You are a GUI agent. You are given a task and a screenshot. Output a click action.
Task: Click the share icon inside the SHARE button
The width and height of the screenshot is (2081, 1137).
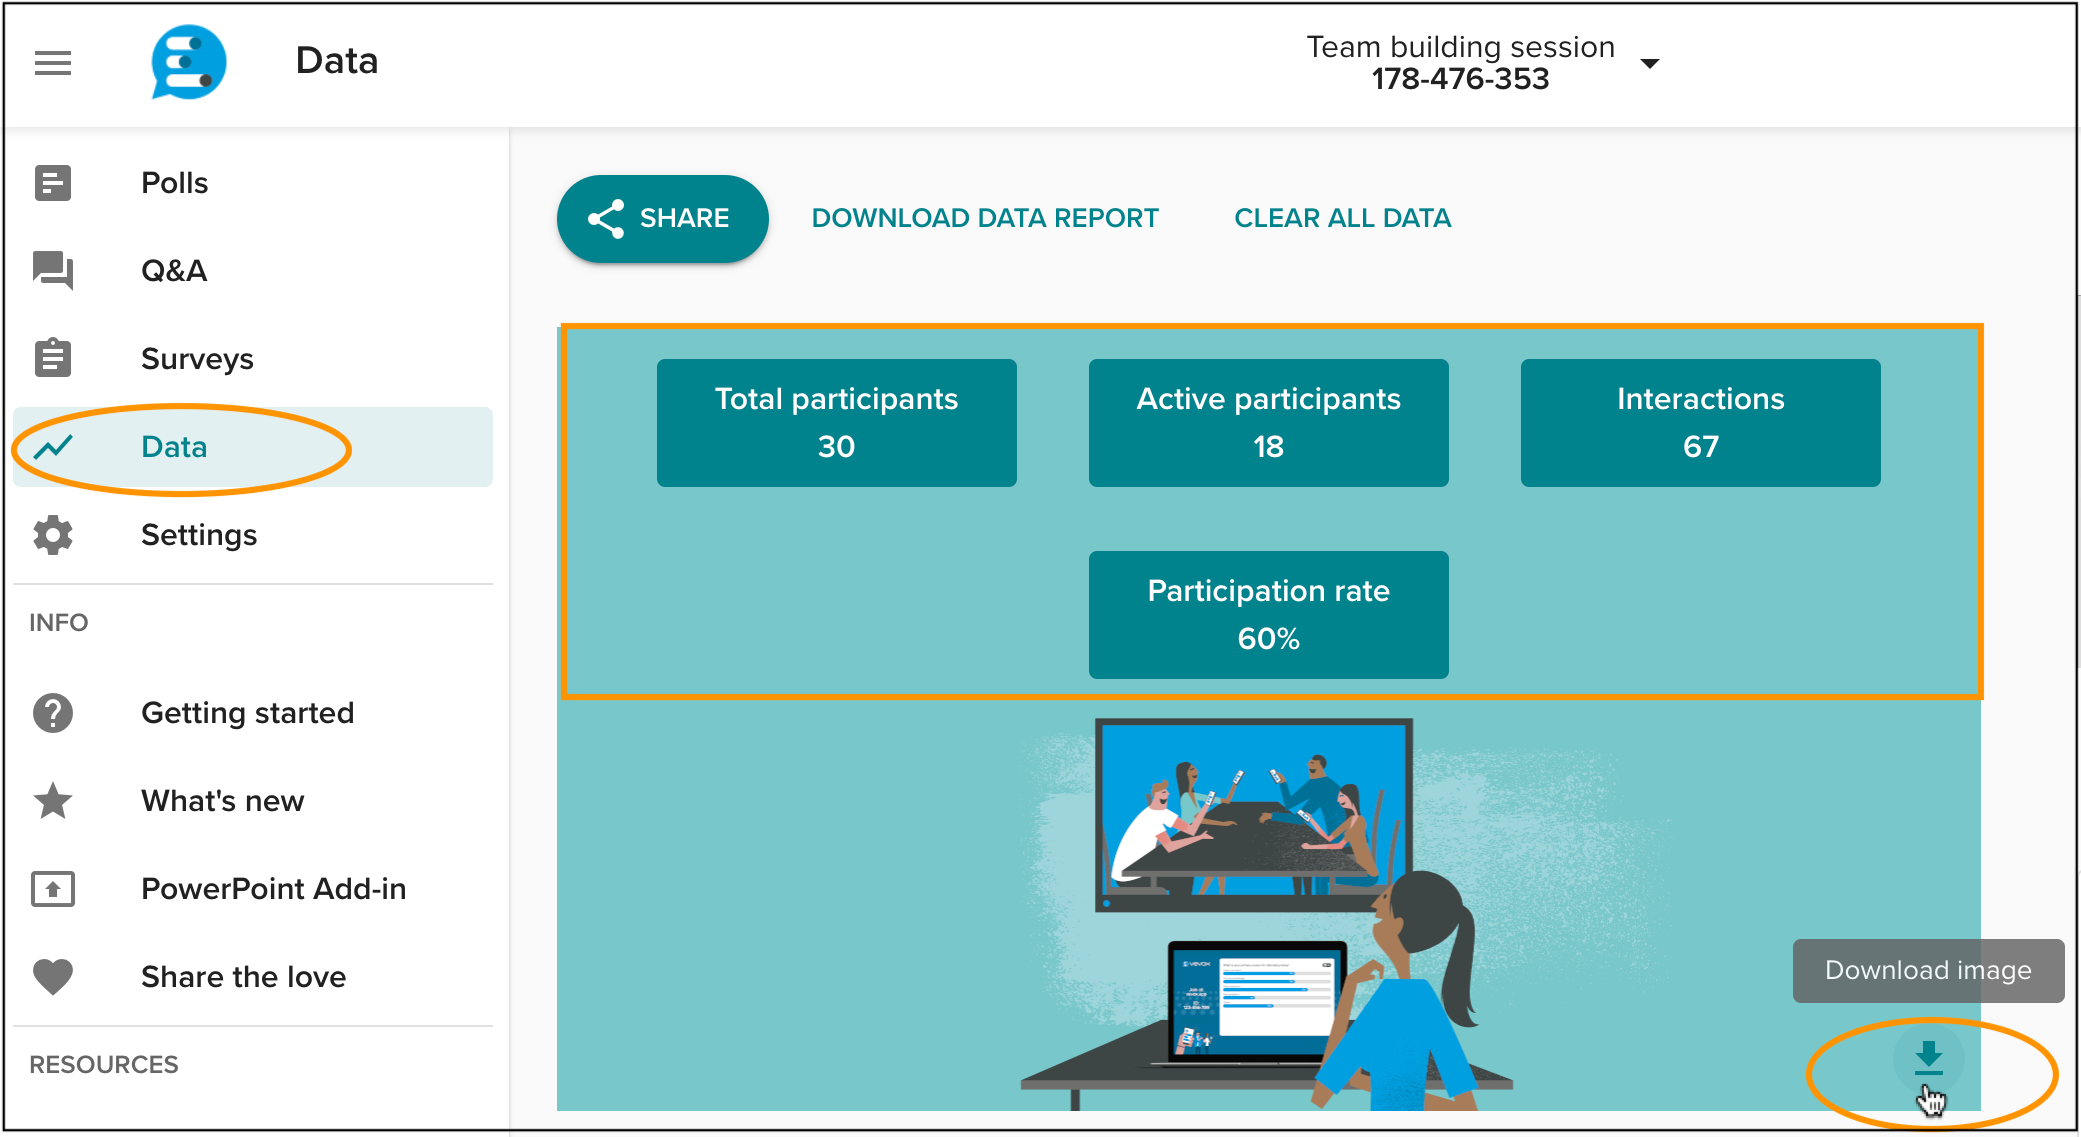[x=606, y=219]
